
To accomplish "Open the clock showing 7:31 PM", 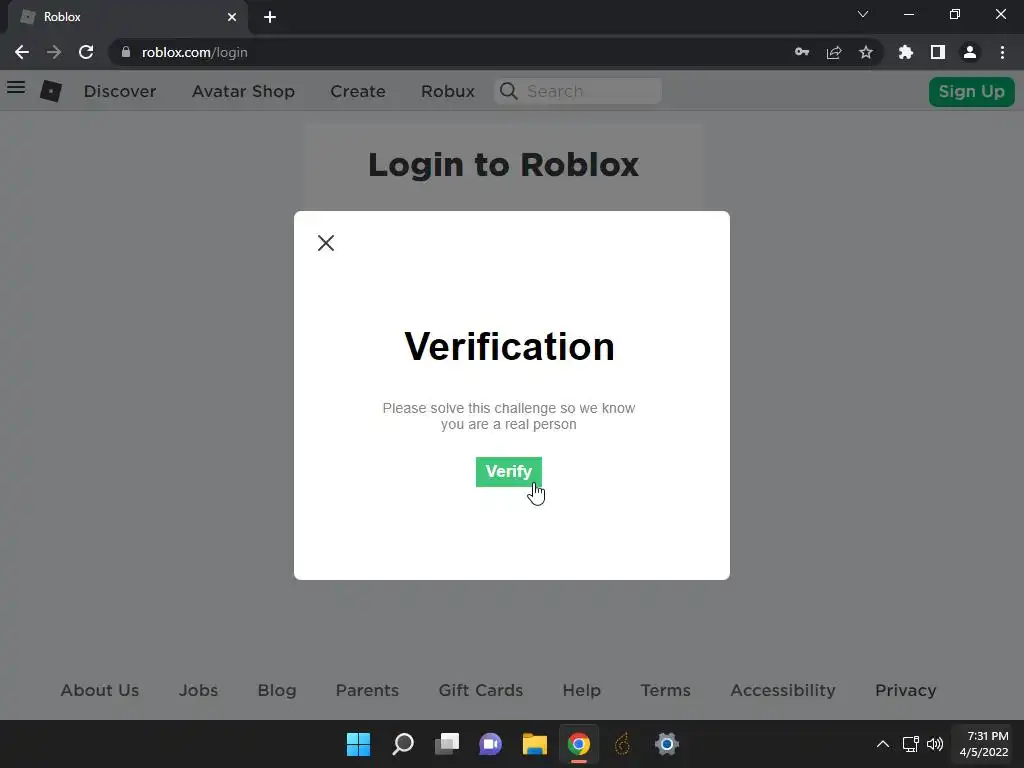I will 984,744.
